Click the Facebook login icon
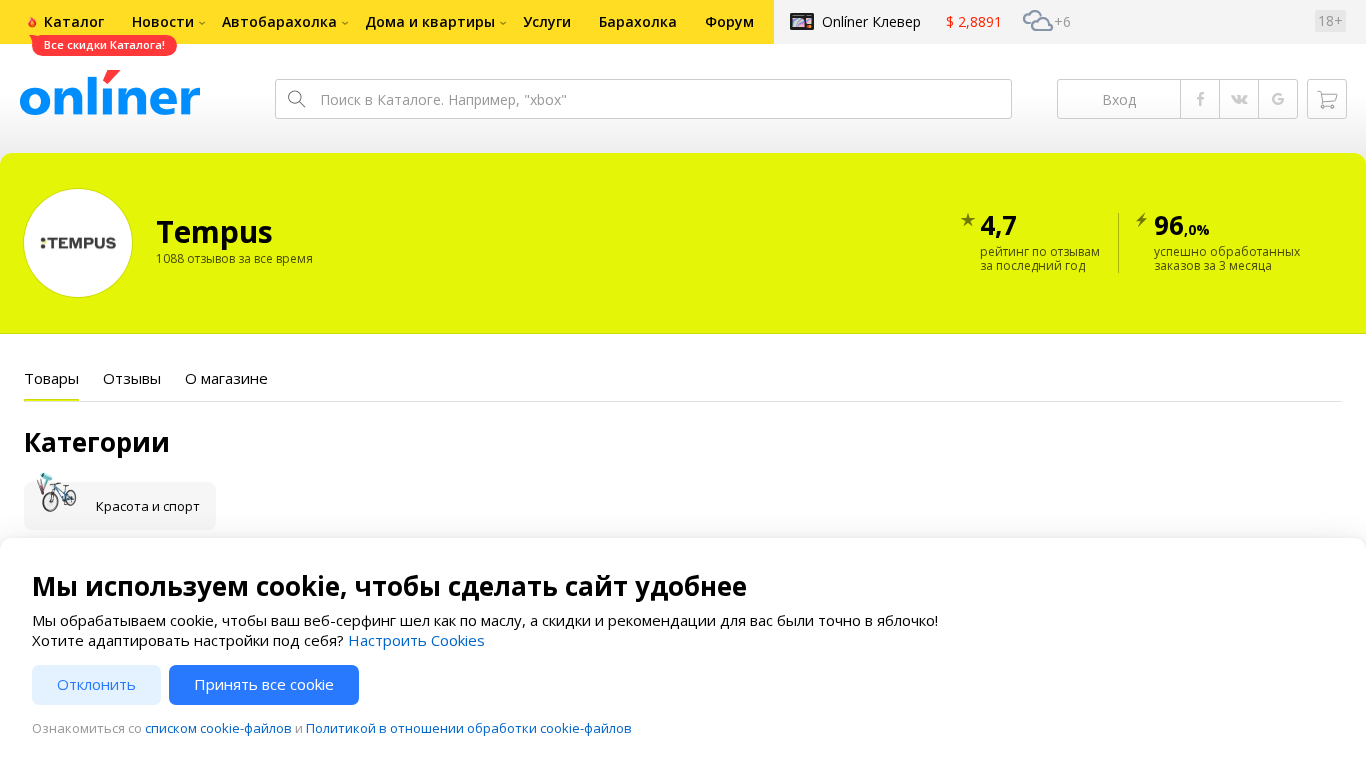Screen dimensions: 1366x768 point(1200,99)
